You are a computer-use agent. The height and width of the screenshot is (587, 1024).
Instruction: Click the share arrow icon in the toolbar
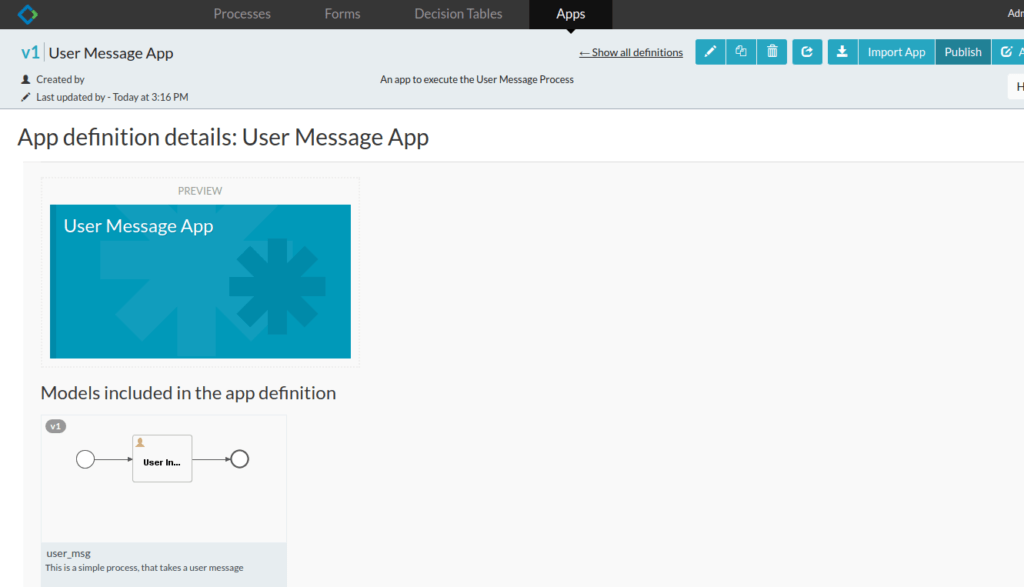point(807,51)
